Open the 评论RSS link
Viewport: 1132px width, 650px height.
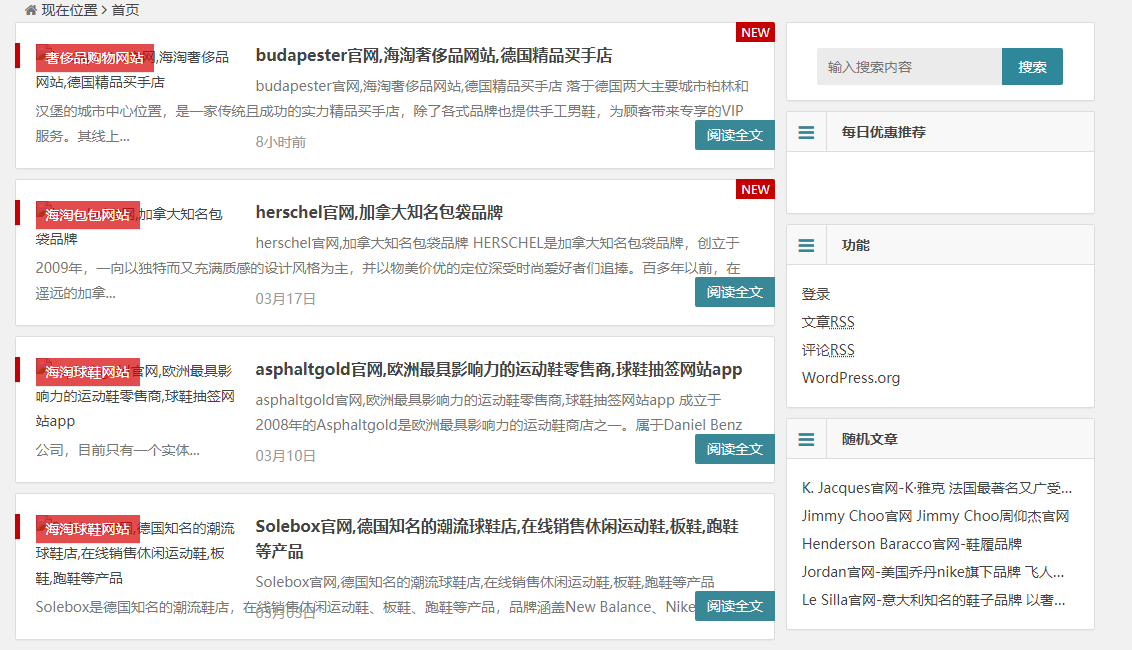coord(828,350)
